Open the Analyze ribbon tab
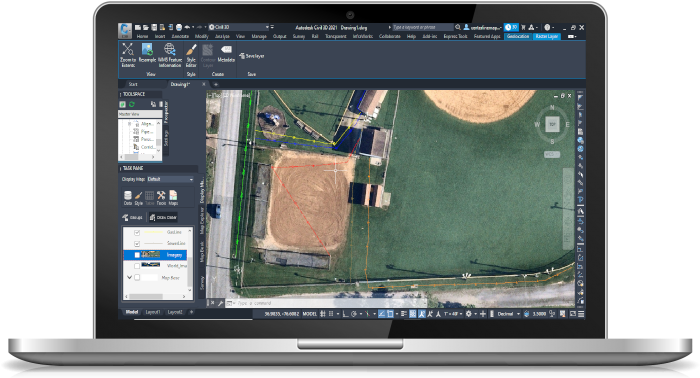The height and width of the screenshot is (378, 700). coord(222,36)
